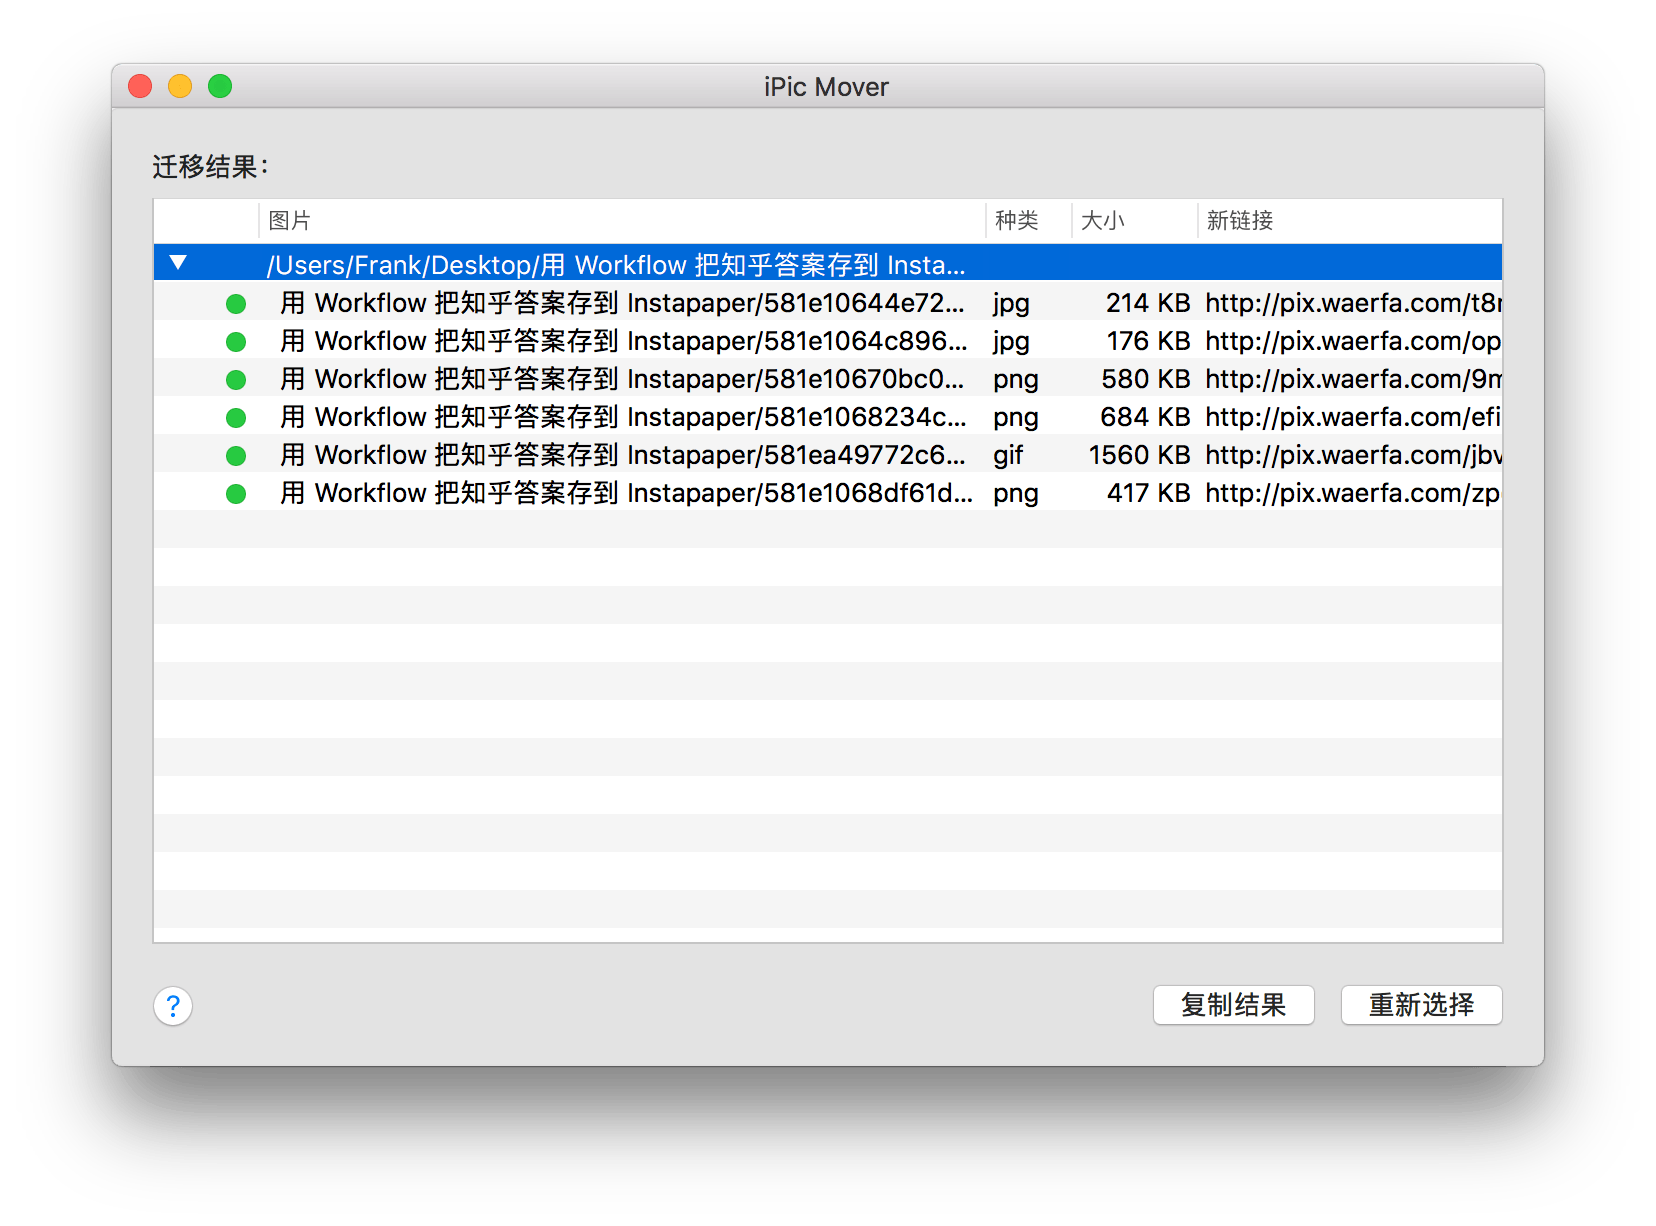Collapse the /Users/Frank/Desktop folder row triangle

[x=178, y=263]
